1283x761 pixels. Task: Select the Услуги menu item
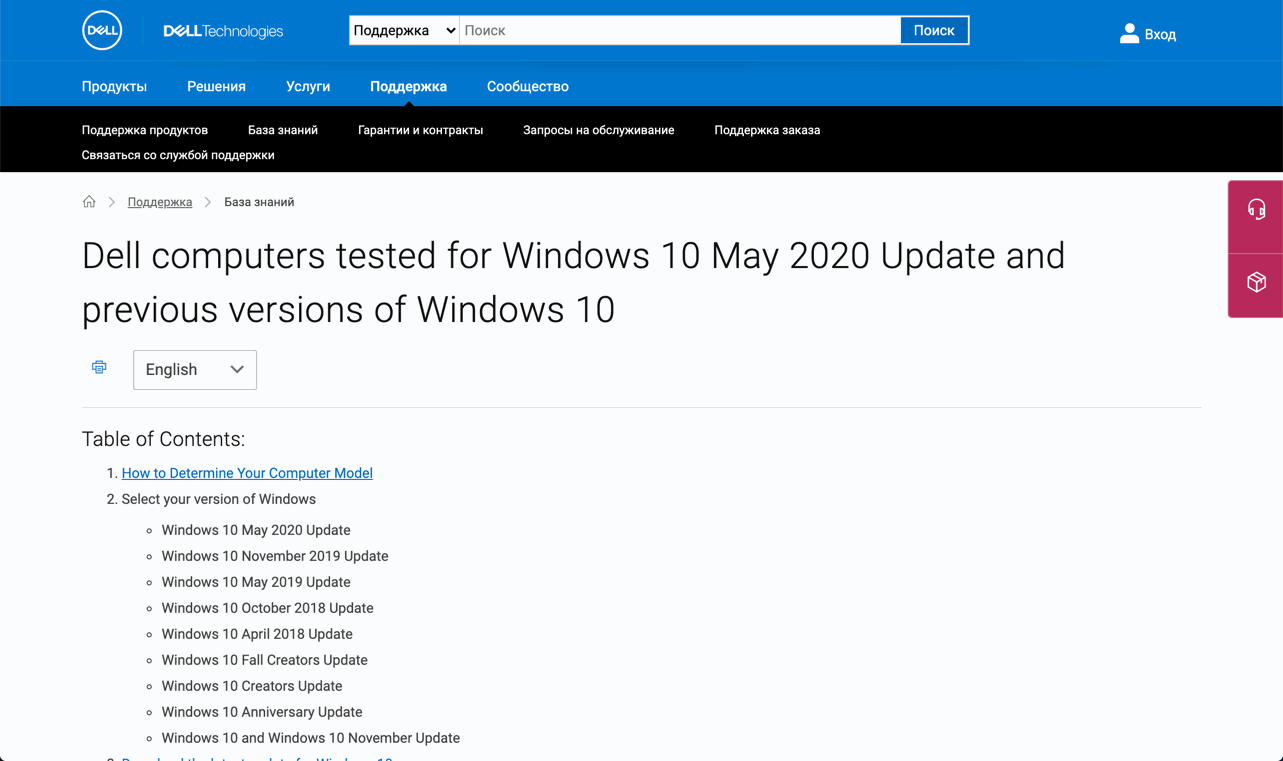(308, 86)
